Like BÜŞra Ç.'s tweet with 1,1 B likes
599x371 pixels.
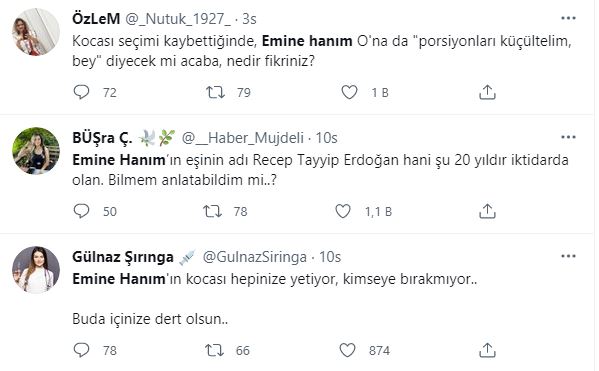[x=343, y=211]
